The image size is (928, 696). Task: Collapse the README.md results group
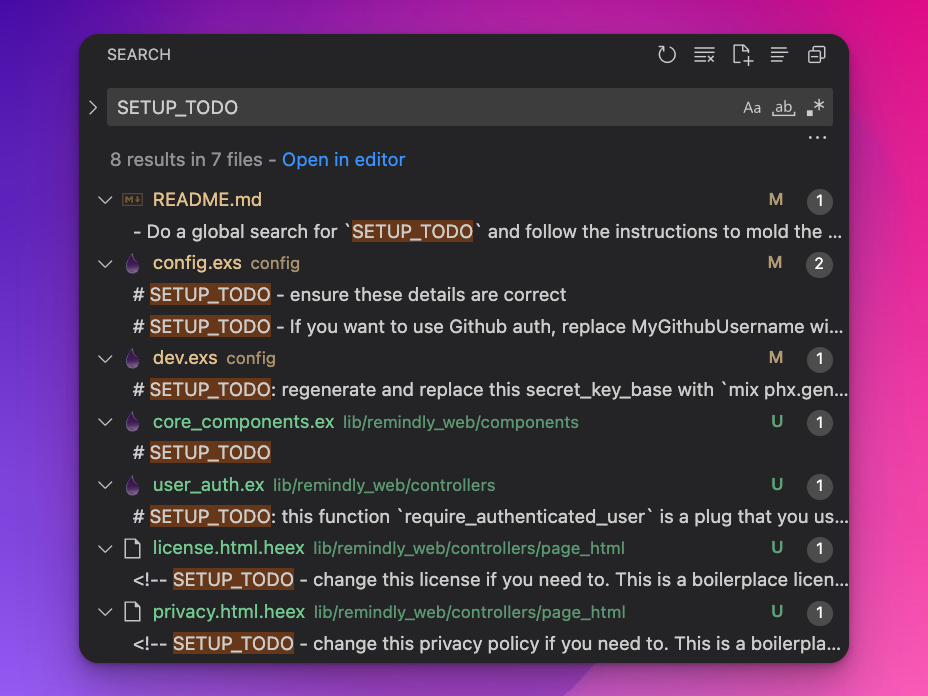[x=105, y=200]
